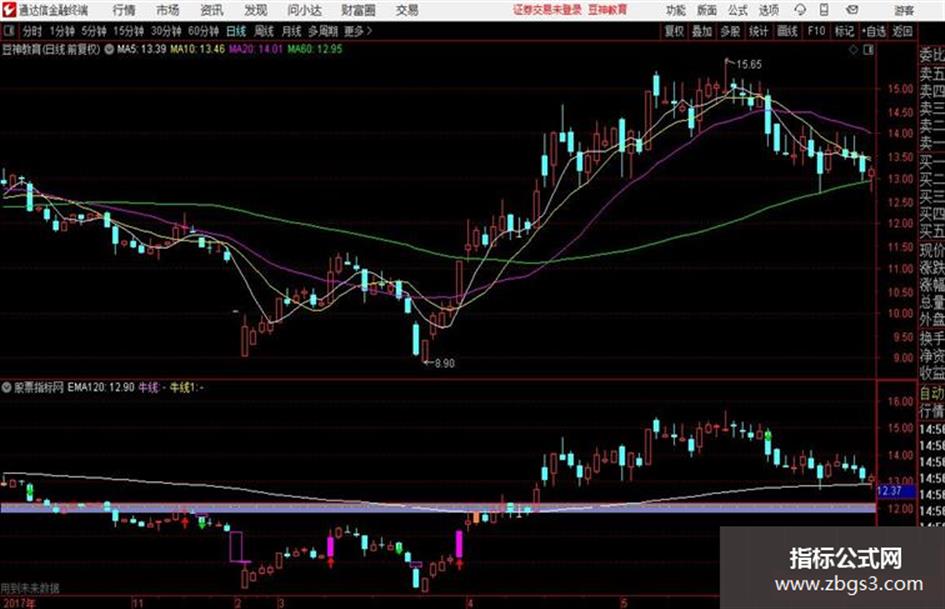Click the 多股 multi-stock button
The image size is (945, 609).
[730, 31]
